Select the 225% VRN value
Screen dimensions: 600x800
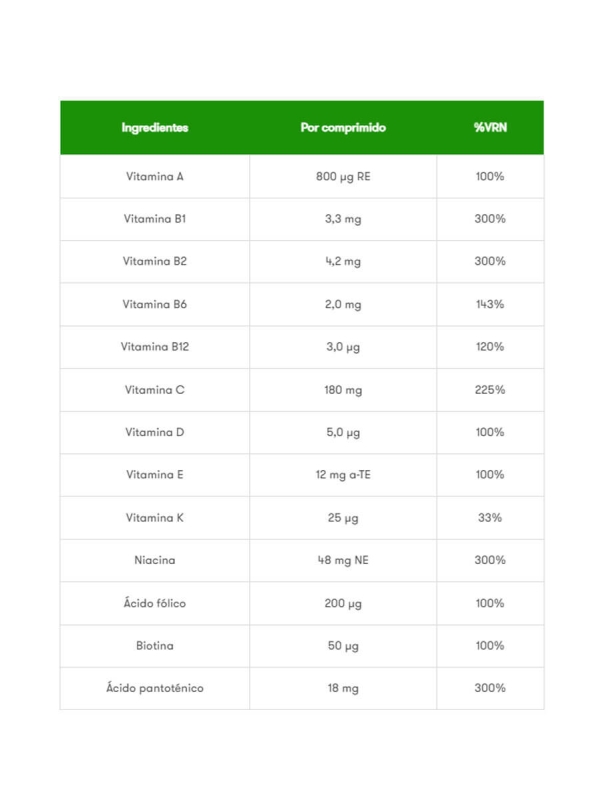[490, 390]
